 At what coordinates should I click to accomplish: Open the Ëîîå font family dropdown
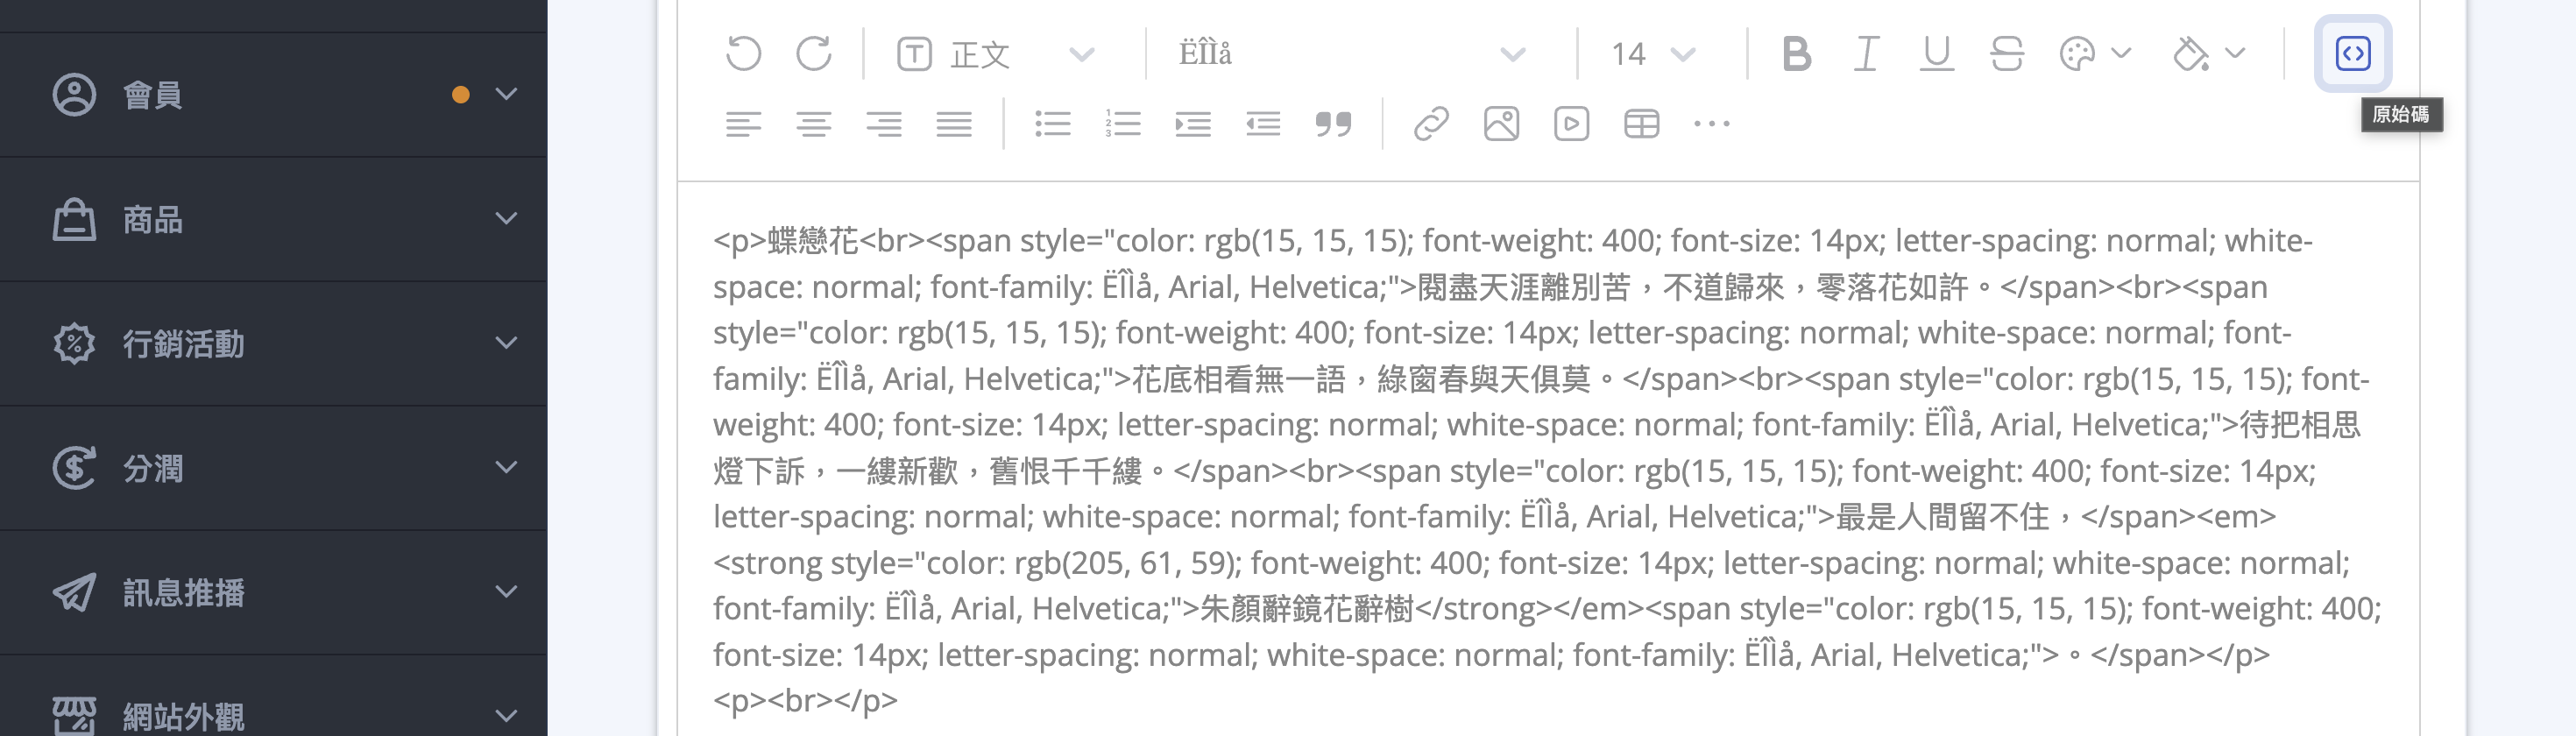[x=1352, y=54]
